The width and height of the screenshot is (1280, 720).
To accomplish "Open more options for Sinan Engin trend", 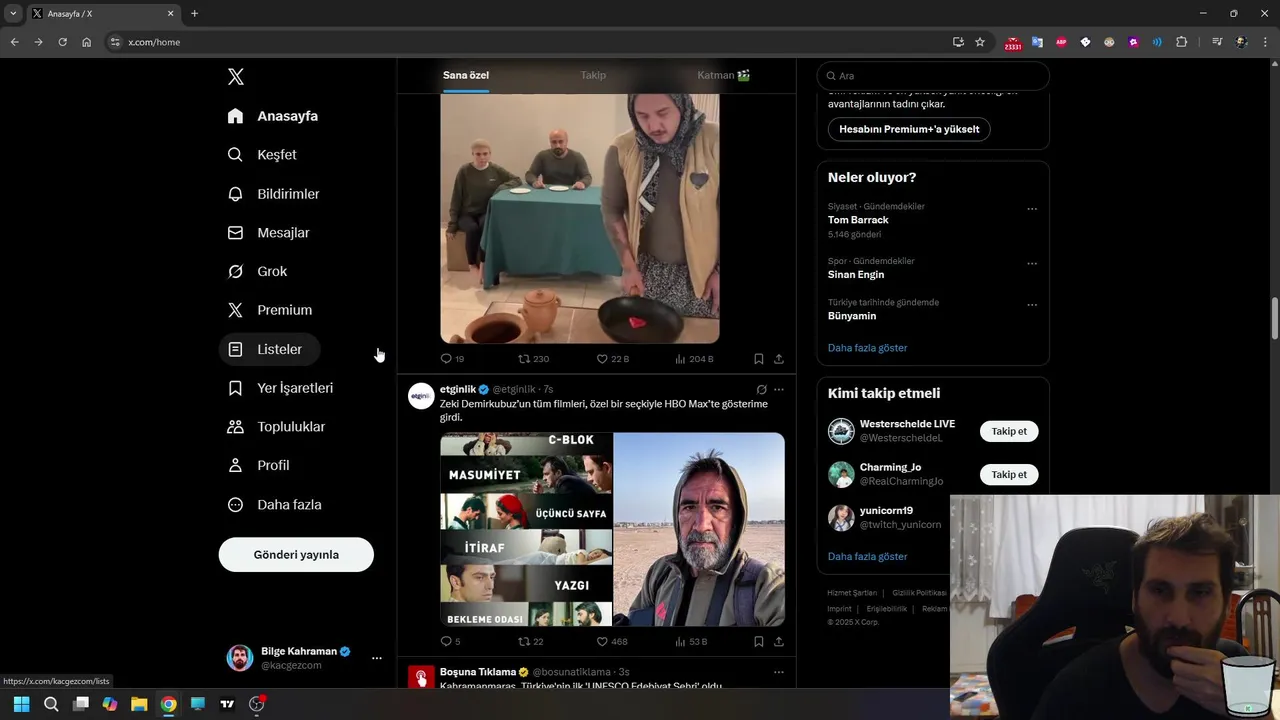I will tap(1032, 264).
